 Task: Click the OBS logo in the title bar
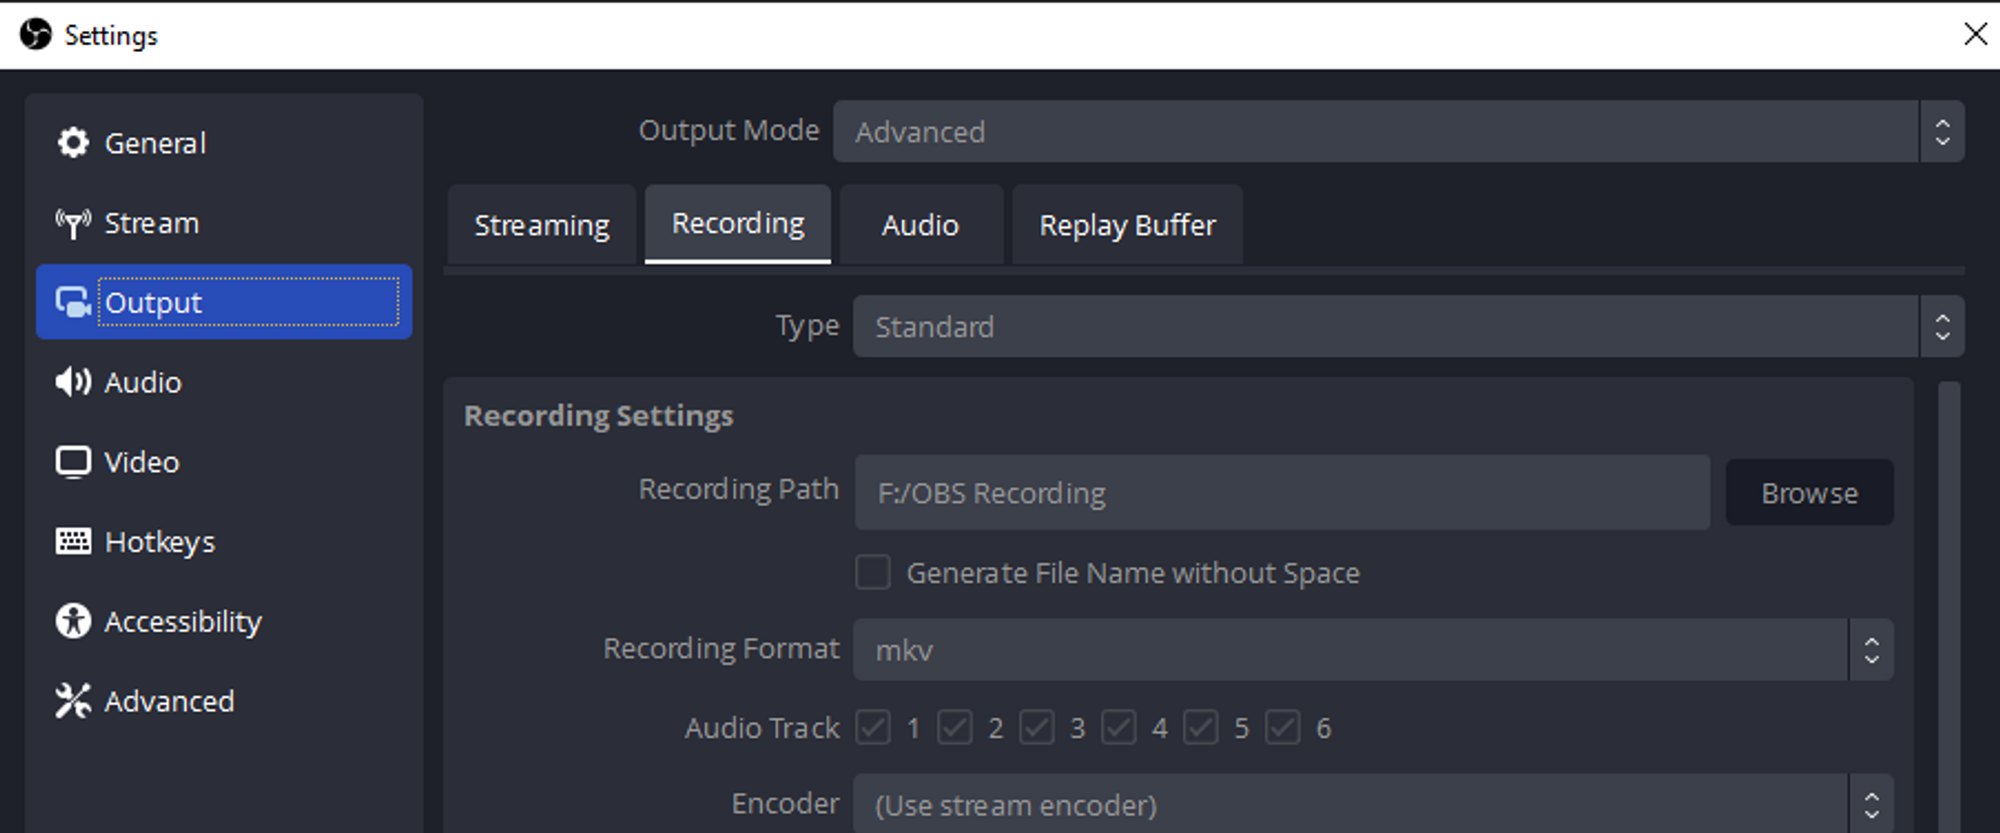point(36,34)
